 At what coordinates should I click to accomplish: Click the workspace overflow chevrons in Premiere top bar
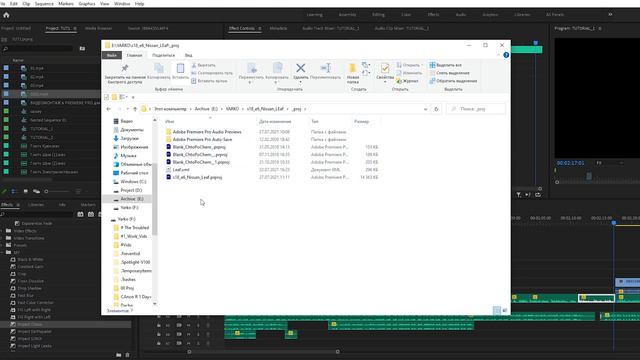(610, 14)
